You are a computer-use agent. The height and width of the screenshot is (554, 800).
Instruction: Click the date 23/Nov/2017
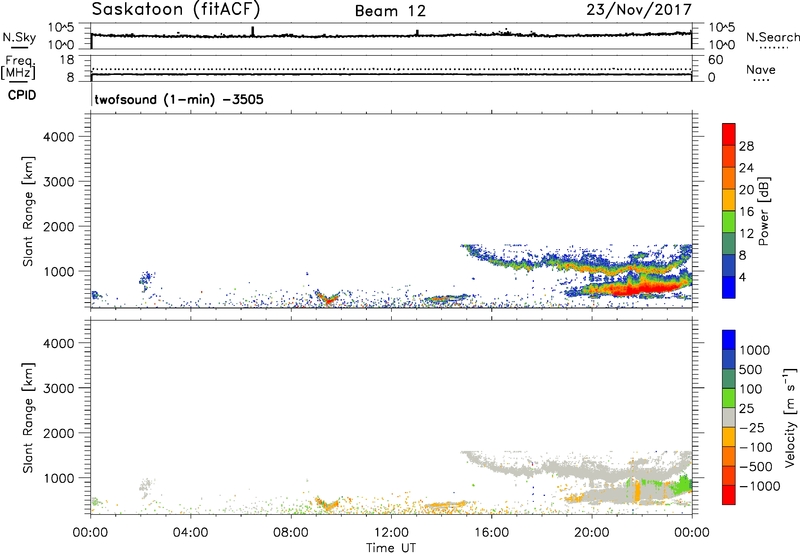pyautogui.click(x=639, y=9)
